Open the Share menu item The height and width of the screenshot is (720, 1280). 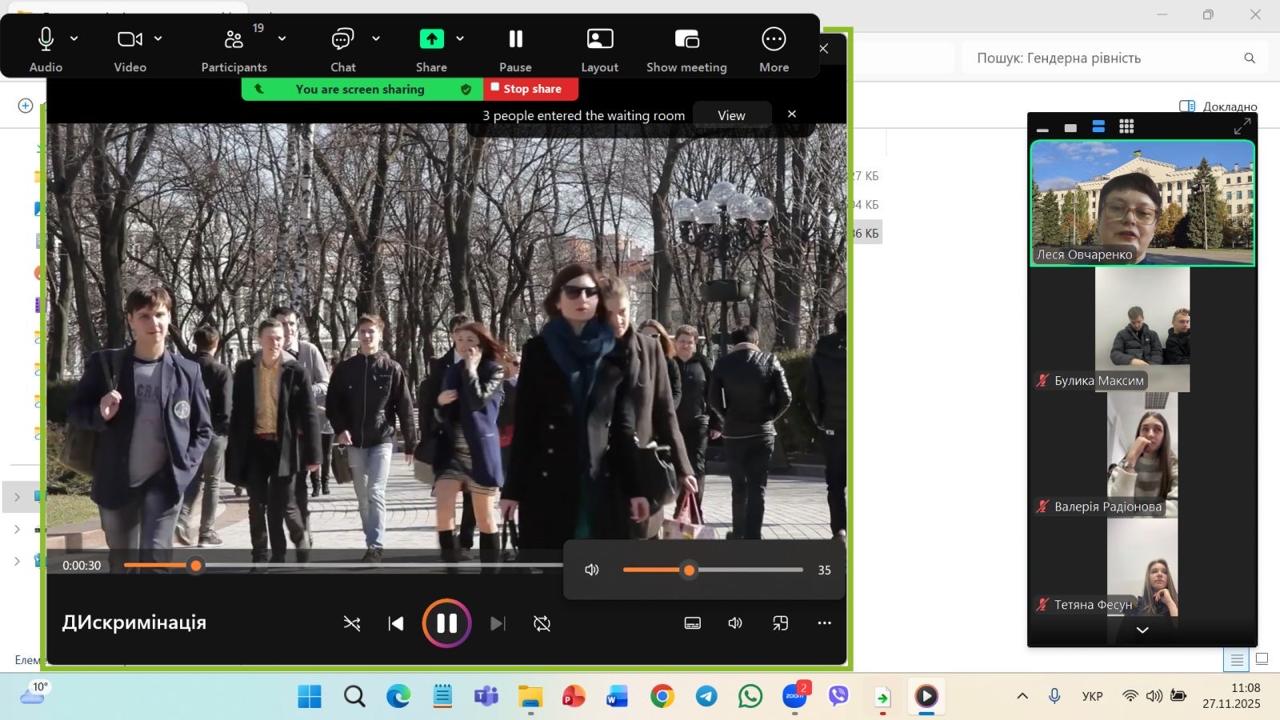coord(431,40)
